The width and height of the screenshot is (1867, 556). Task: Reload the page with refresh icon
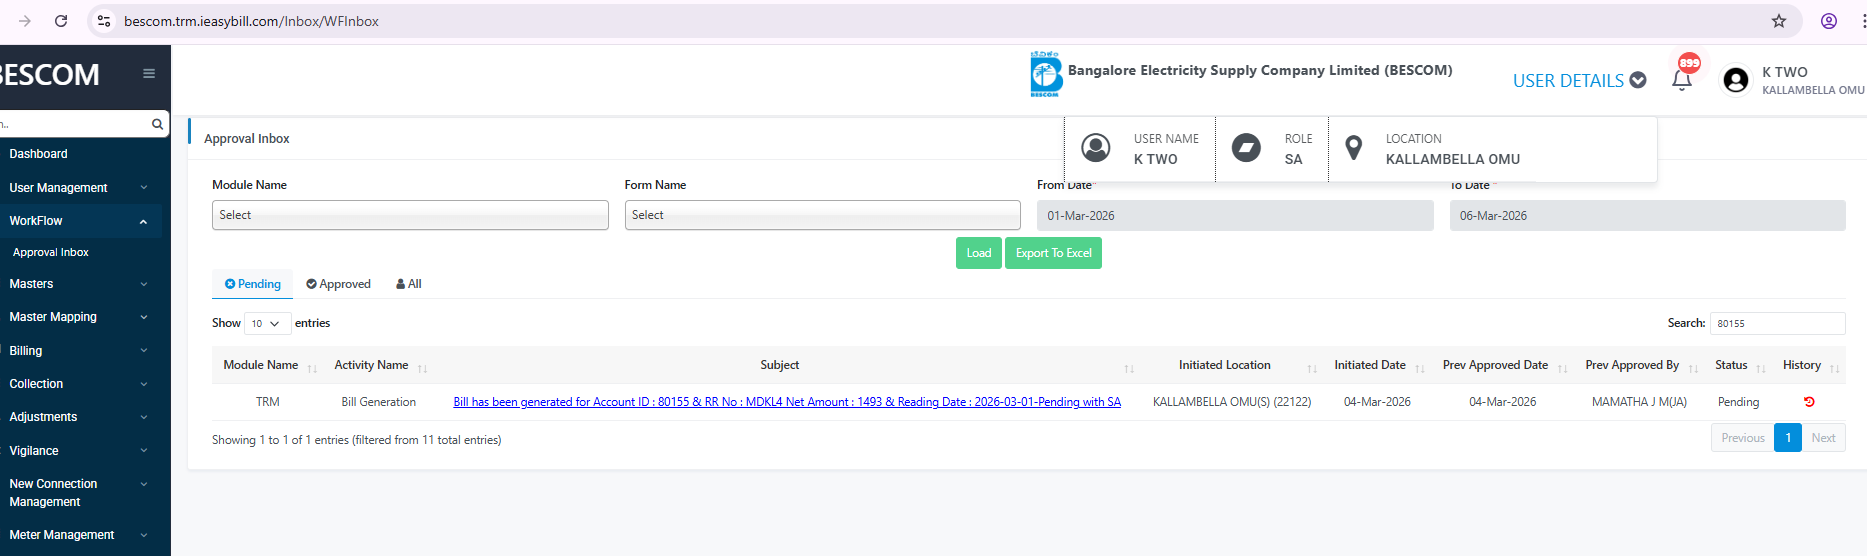pos(61,21)
